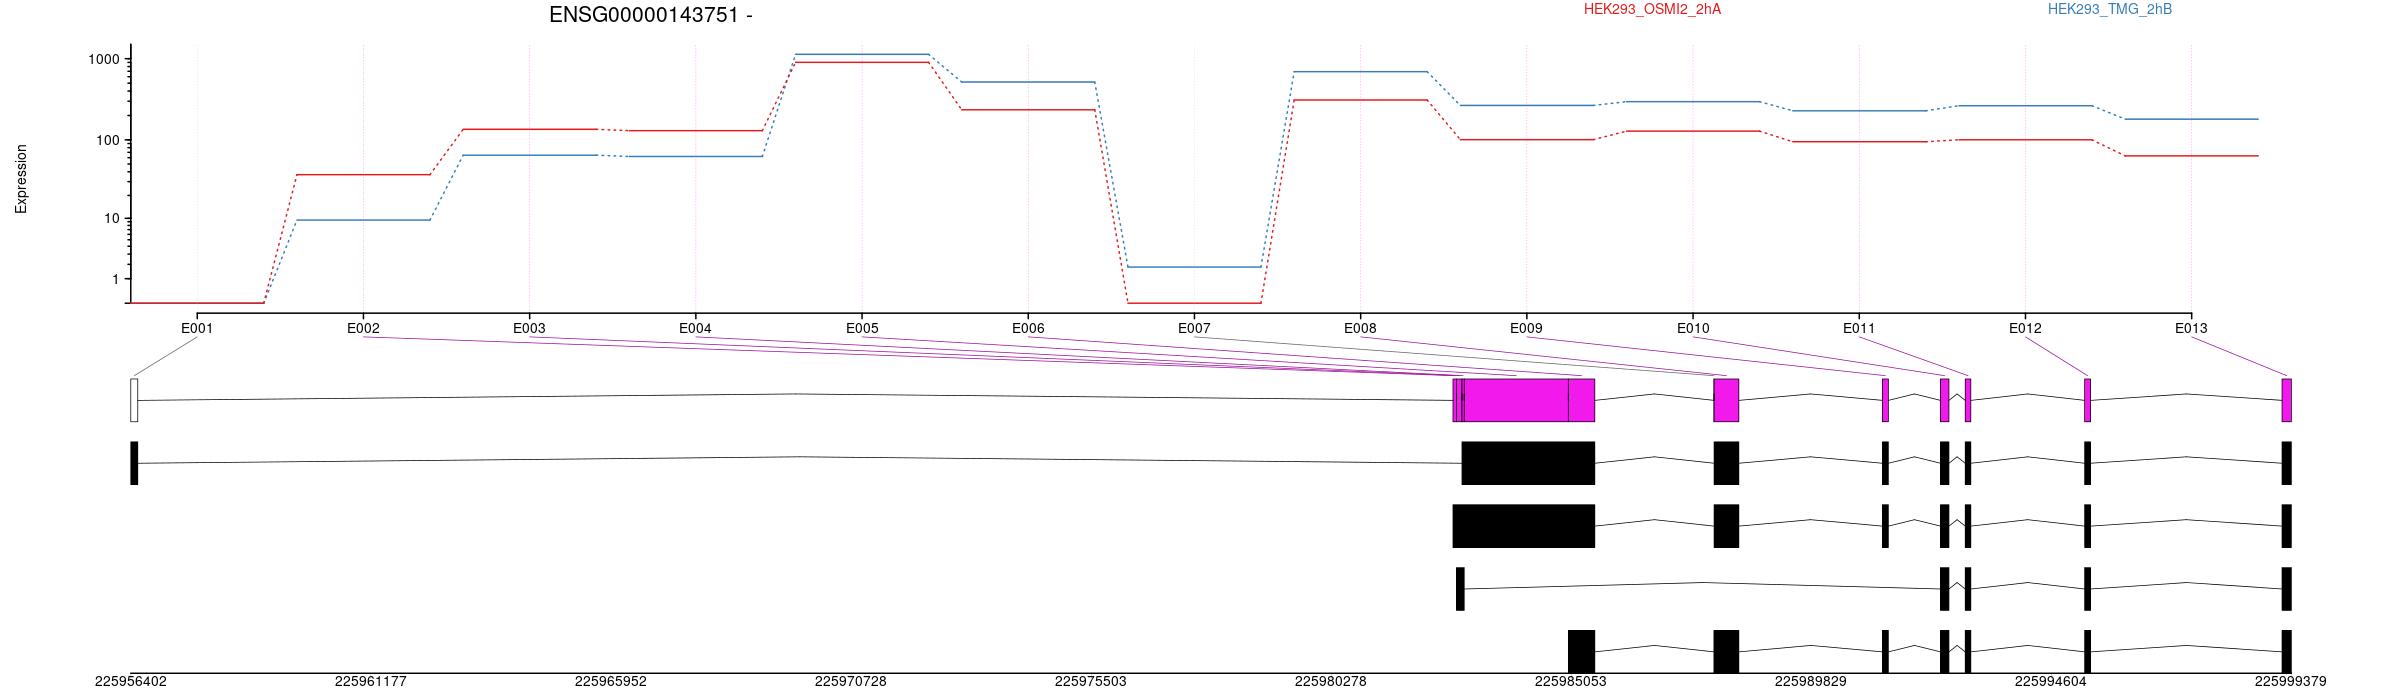This screenshot has height=700, width=2400.
Task: Click the E004 exon label
Action: [x=695, y=328]
